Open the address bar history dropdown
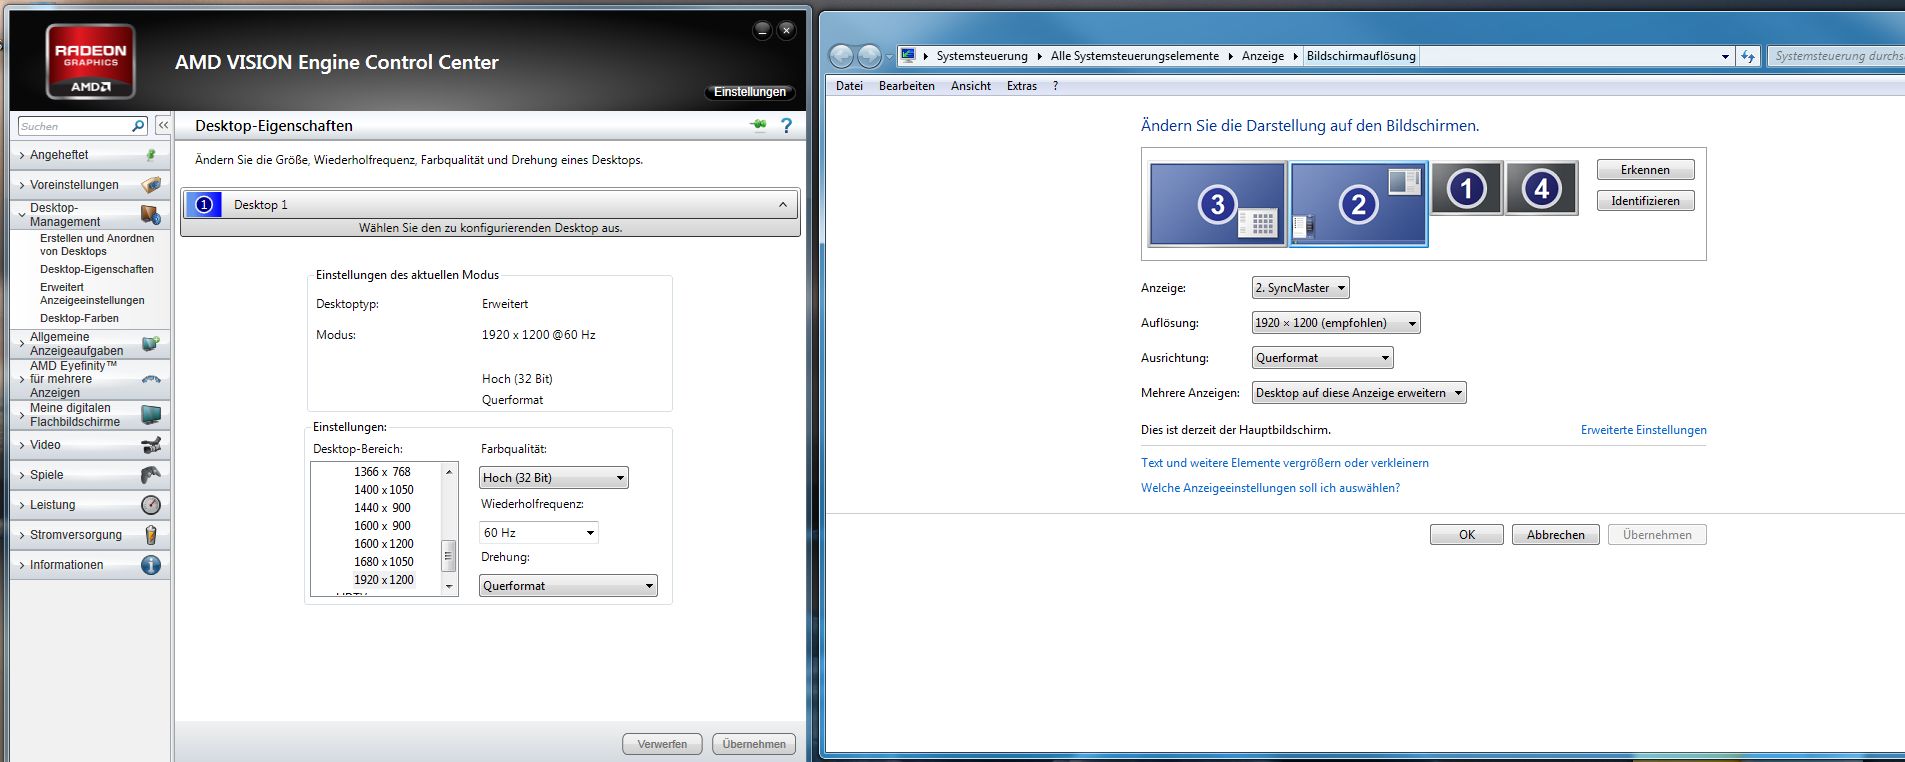Screen dimensions: 1905x762 [1725, 56]
